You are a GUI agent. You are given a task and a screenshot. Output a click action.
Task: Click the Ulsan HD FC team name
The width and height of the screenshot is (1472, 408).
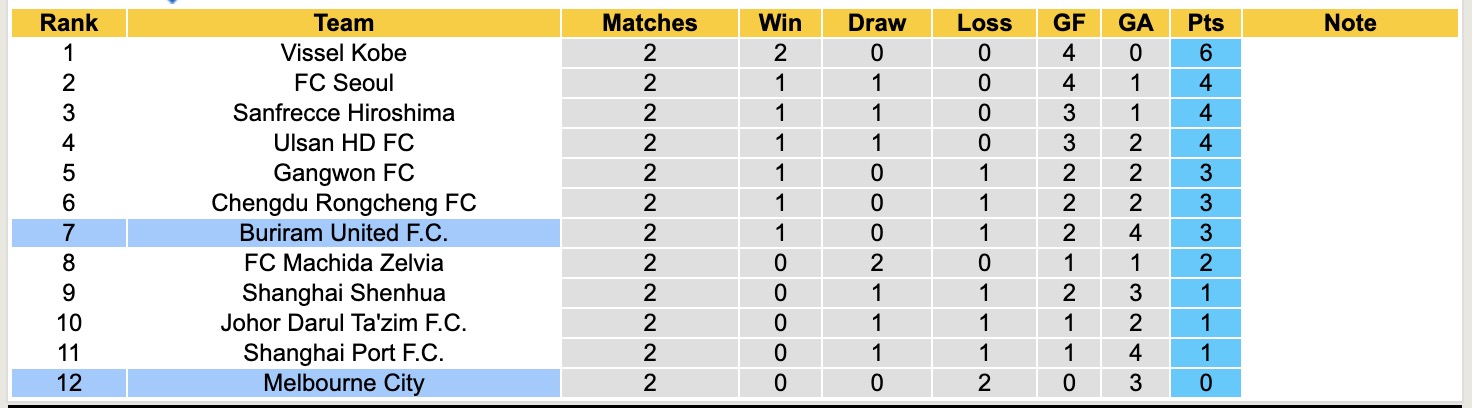tap(343, 143)
